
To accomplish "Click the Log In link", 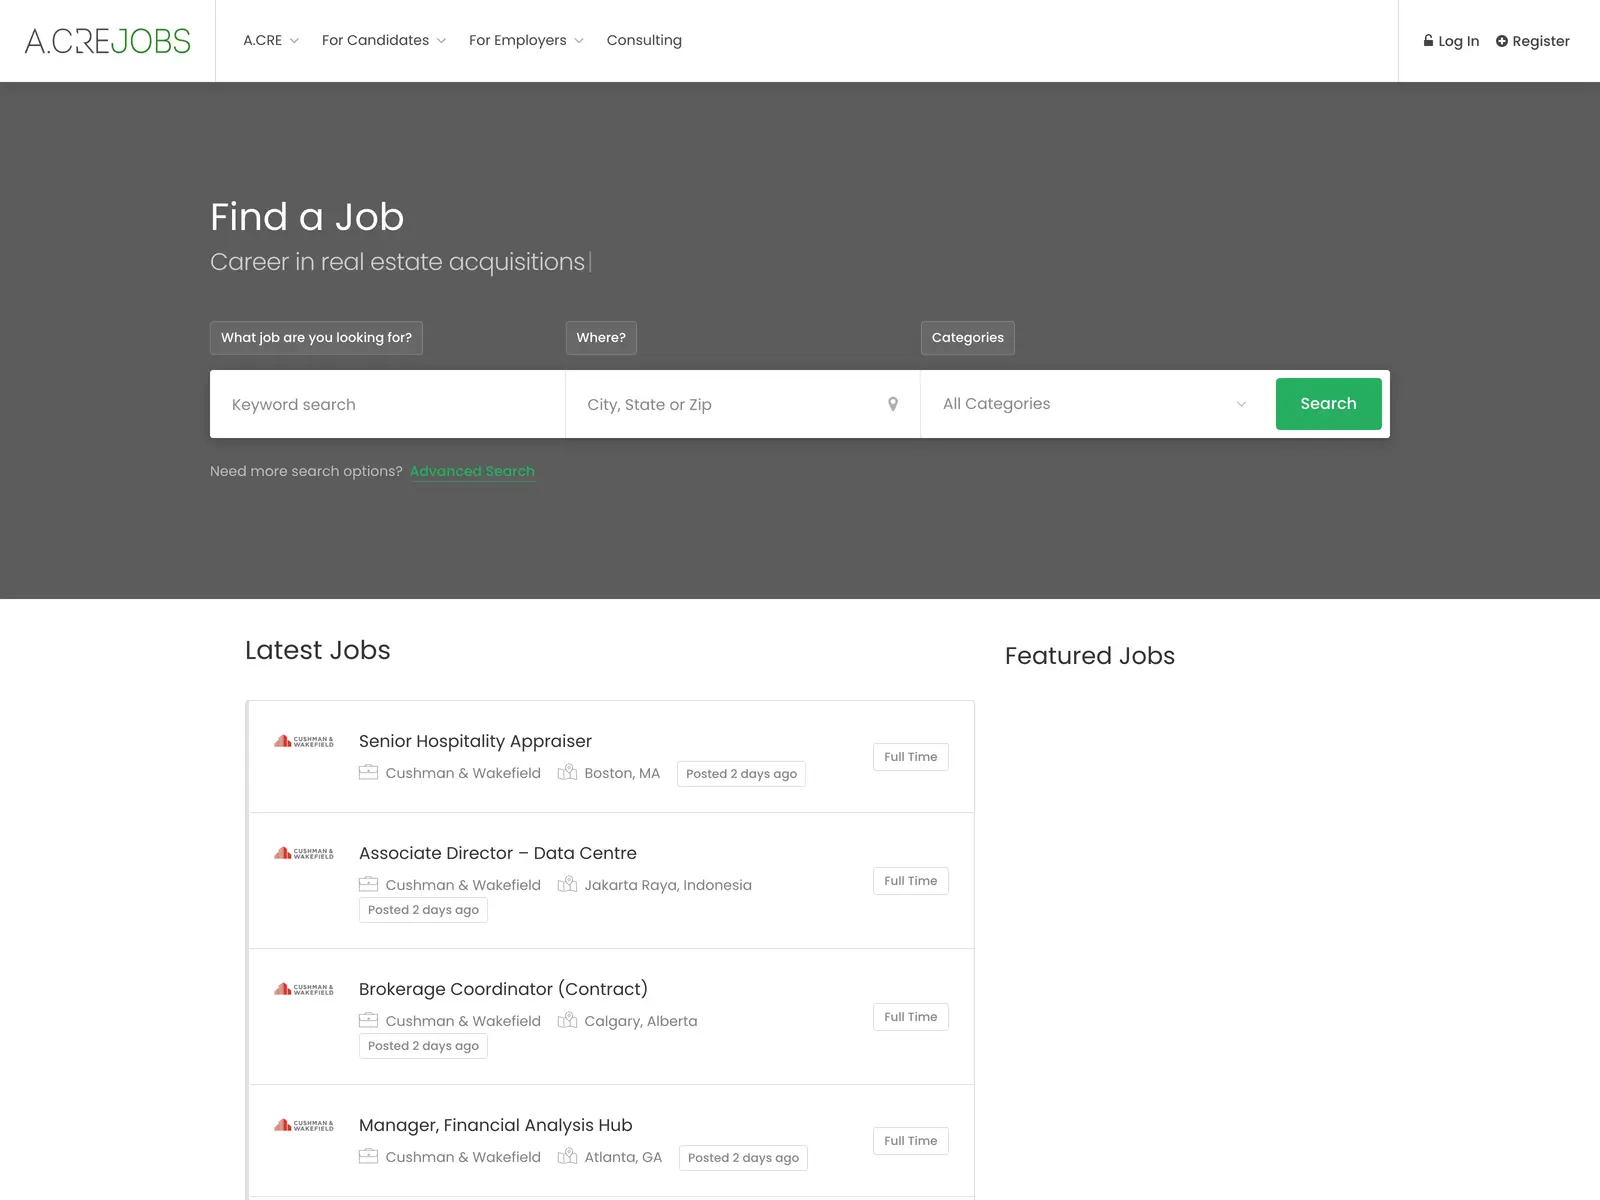I will (1451, 41).
